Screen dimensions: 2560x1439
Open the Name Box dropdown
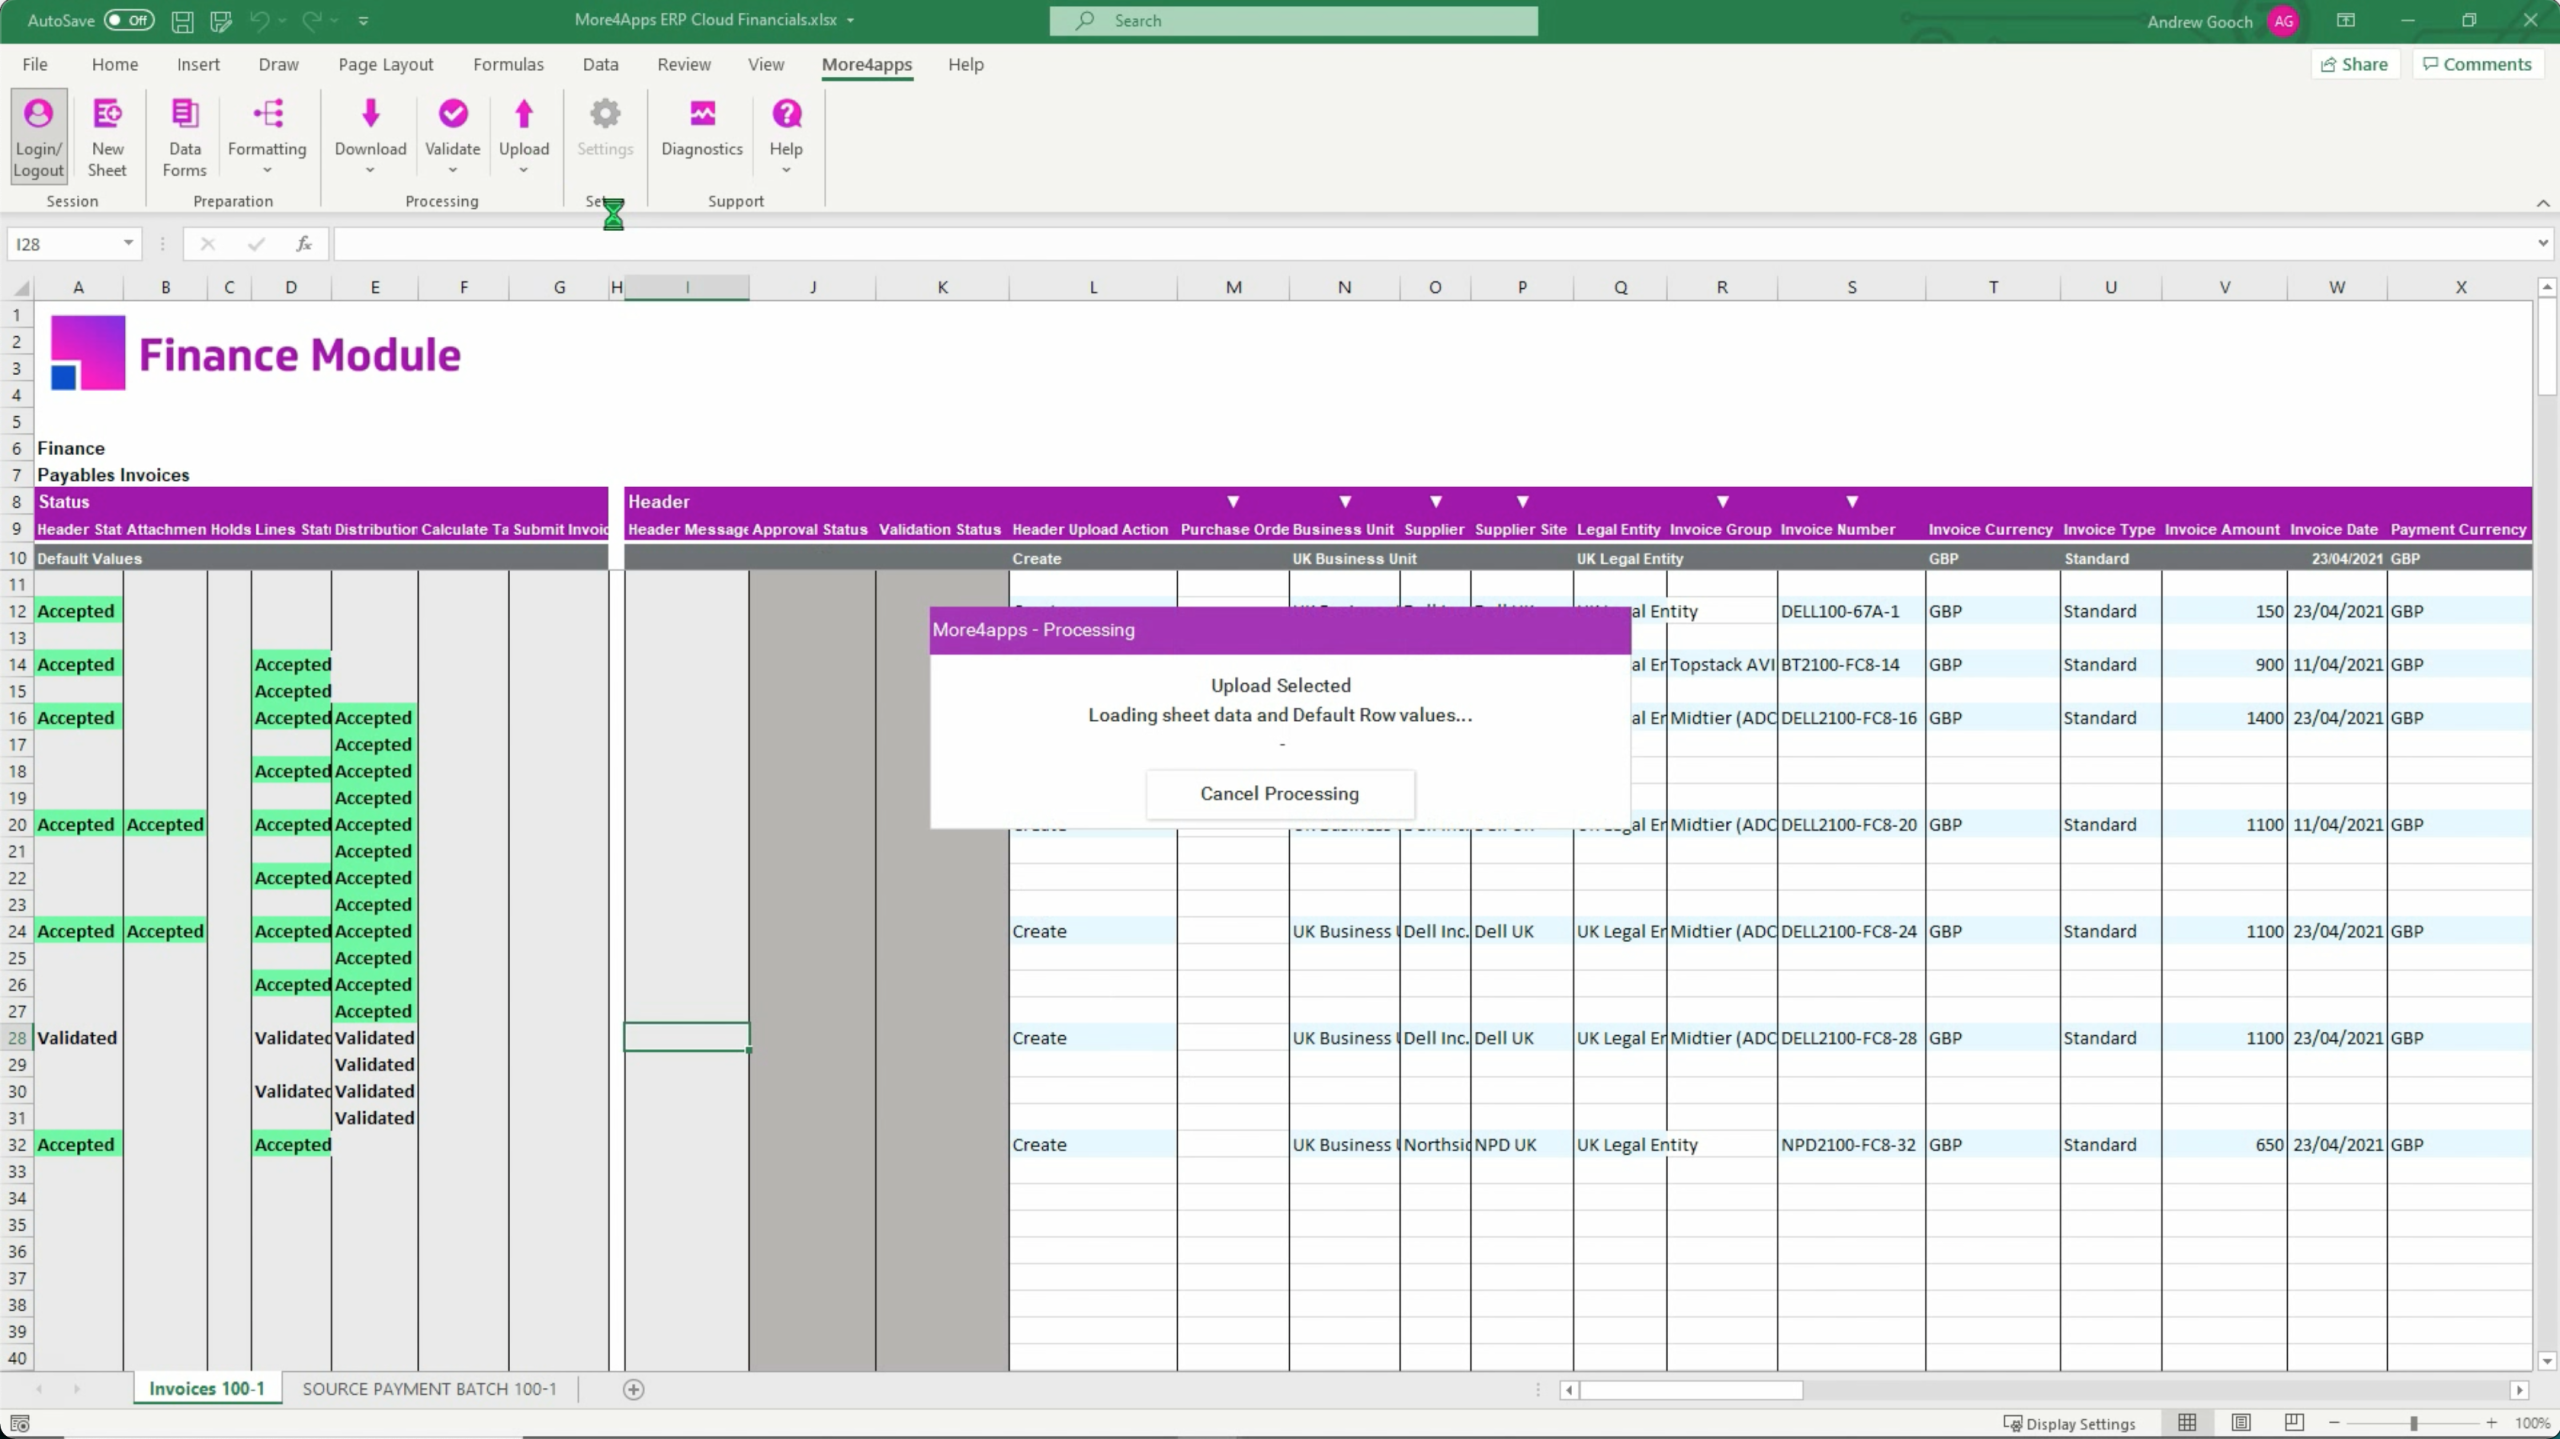click(127, 243)
